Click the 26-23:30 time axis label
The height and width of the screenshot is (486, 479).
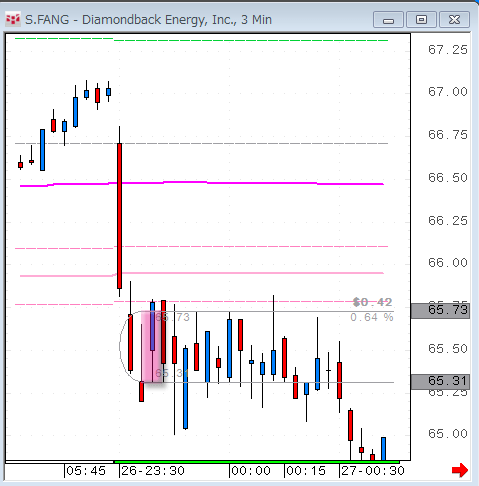pyautogui.click(x=153, y=471)
